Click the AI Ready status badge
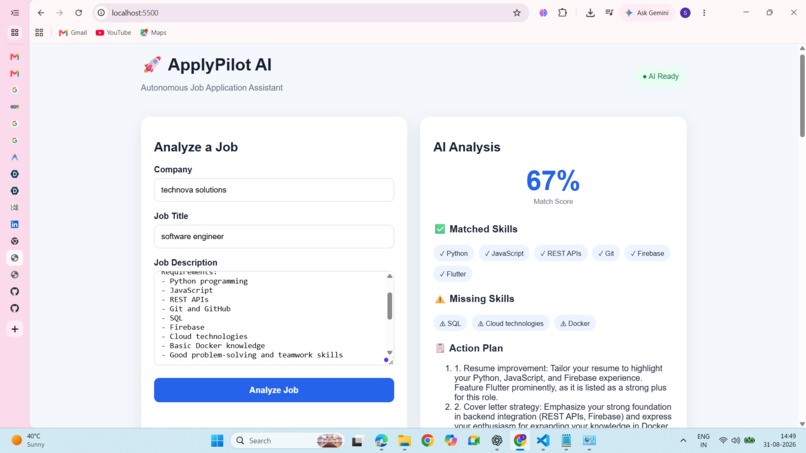The width and height of the screenshot is (806, 453). 661,76
